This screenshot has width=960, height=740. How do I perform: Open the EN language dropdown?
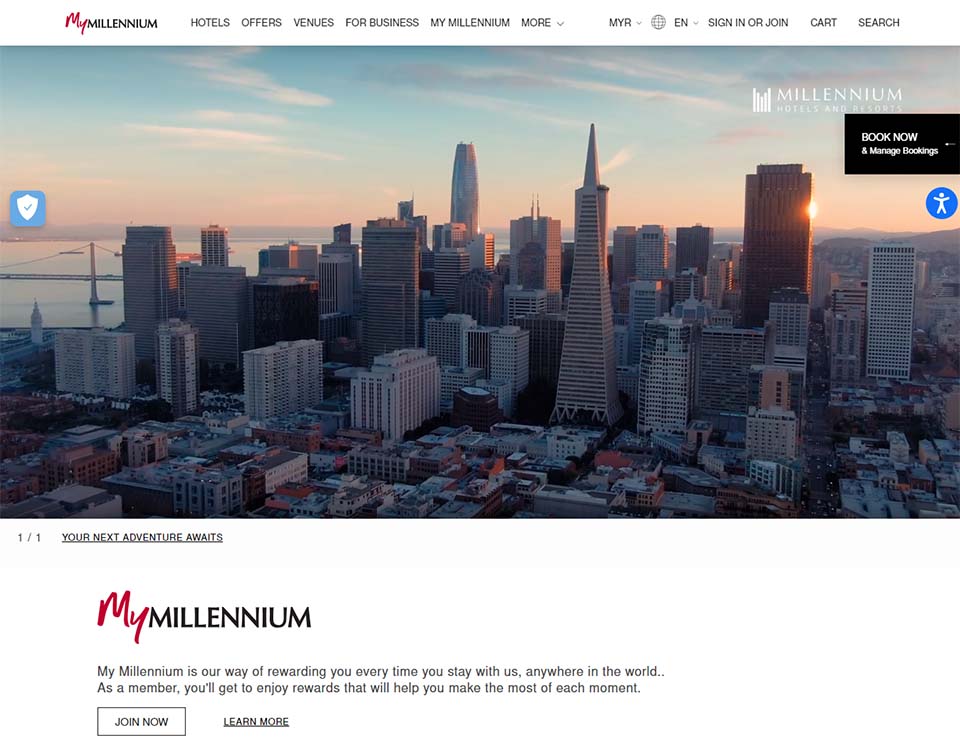[x=686, y=23]
